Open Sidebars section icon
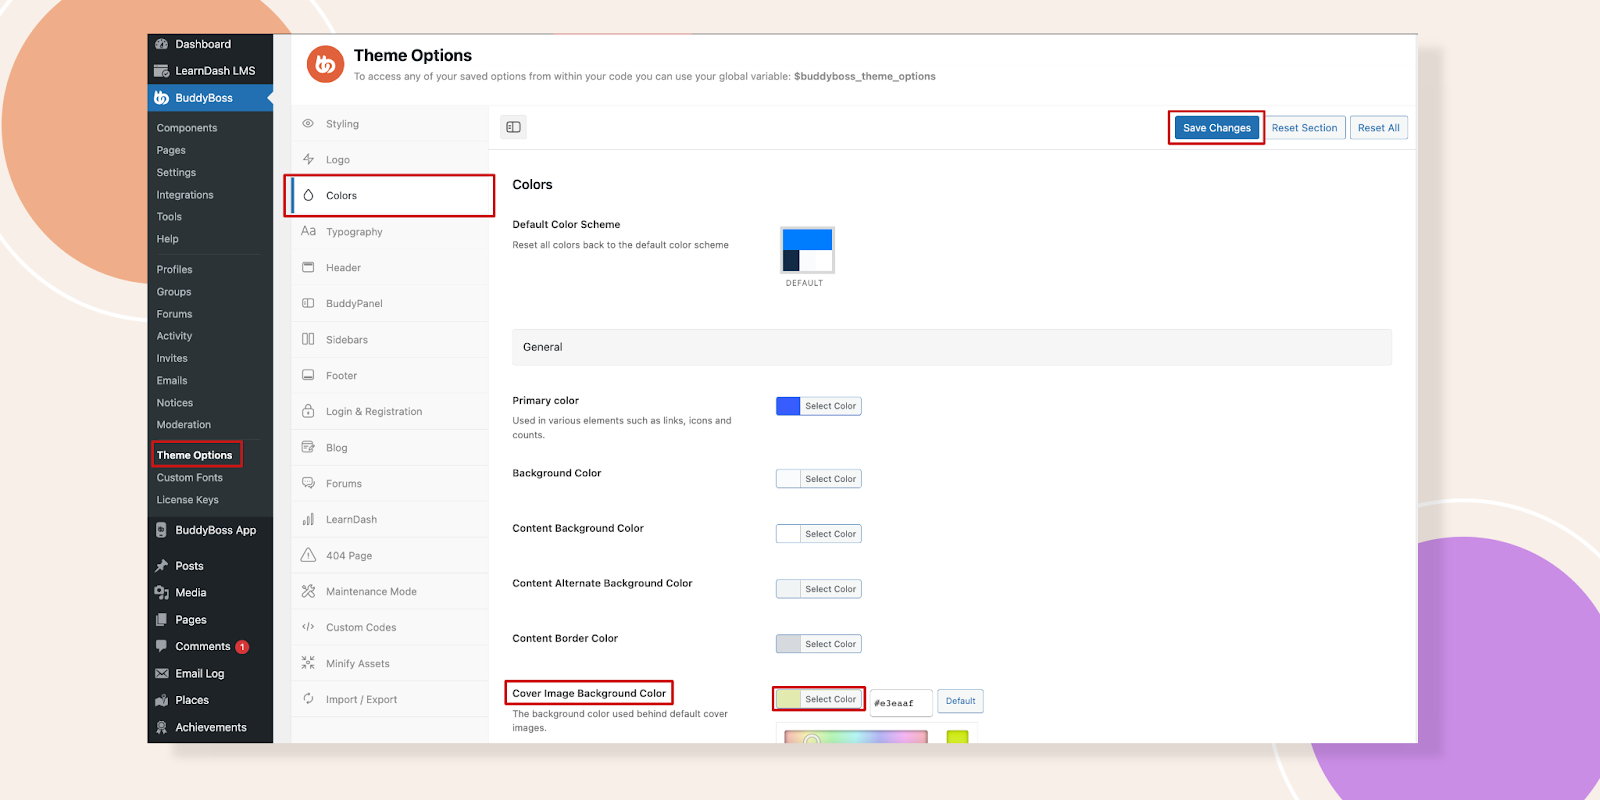 (308, 340)
